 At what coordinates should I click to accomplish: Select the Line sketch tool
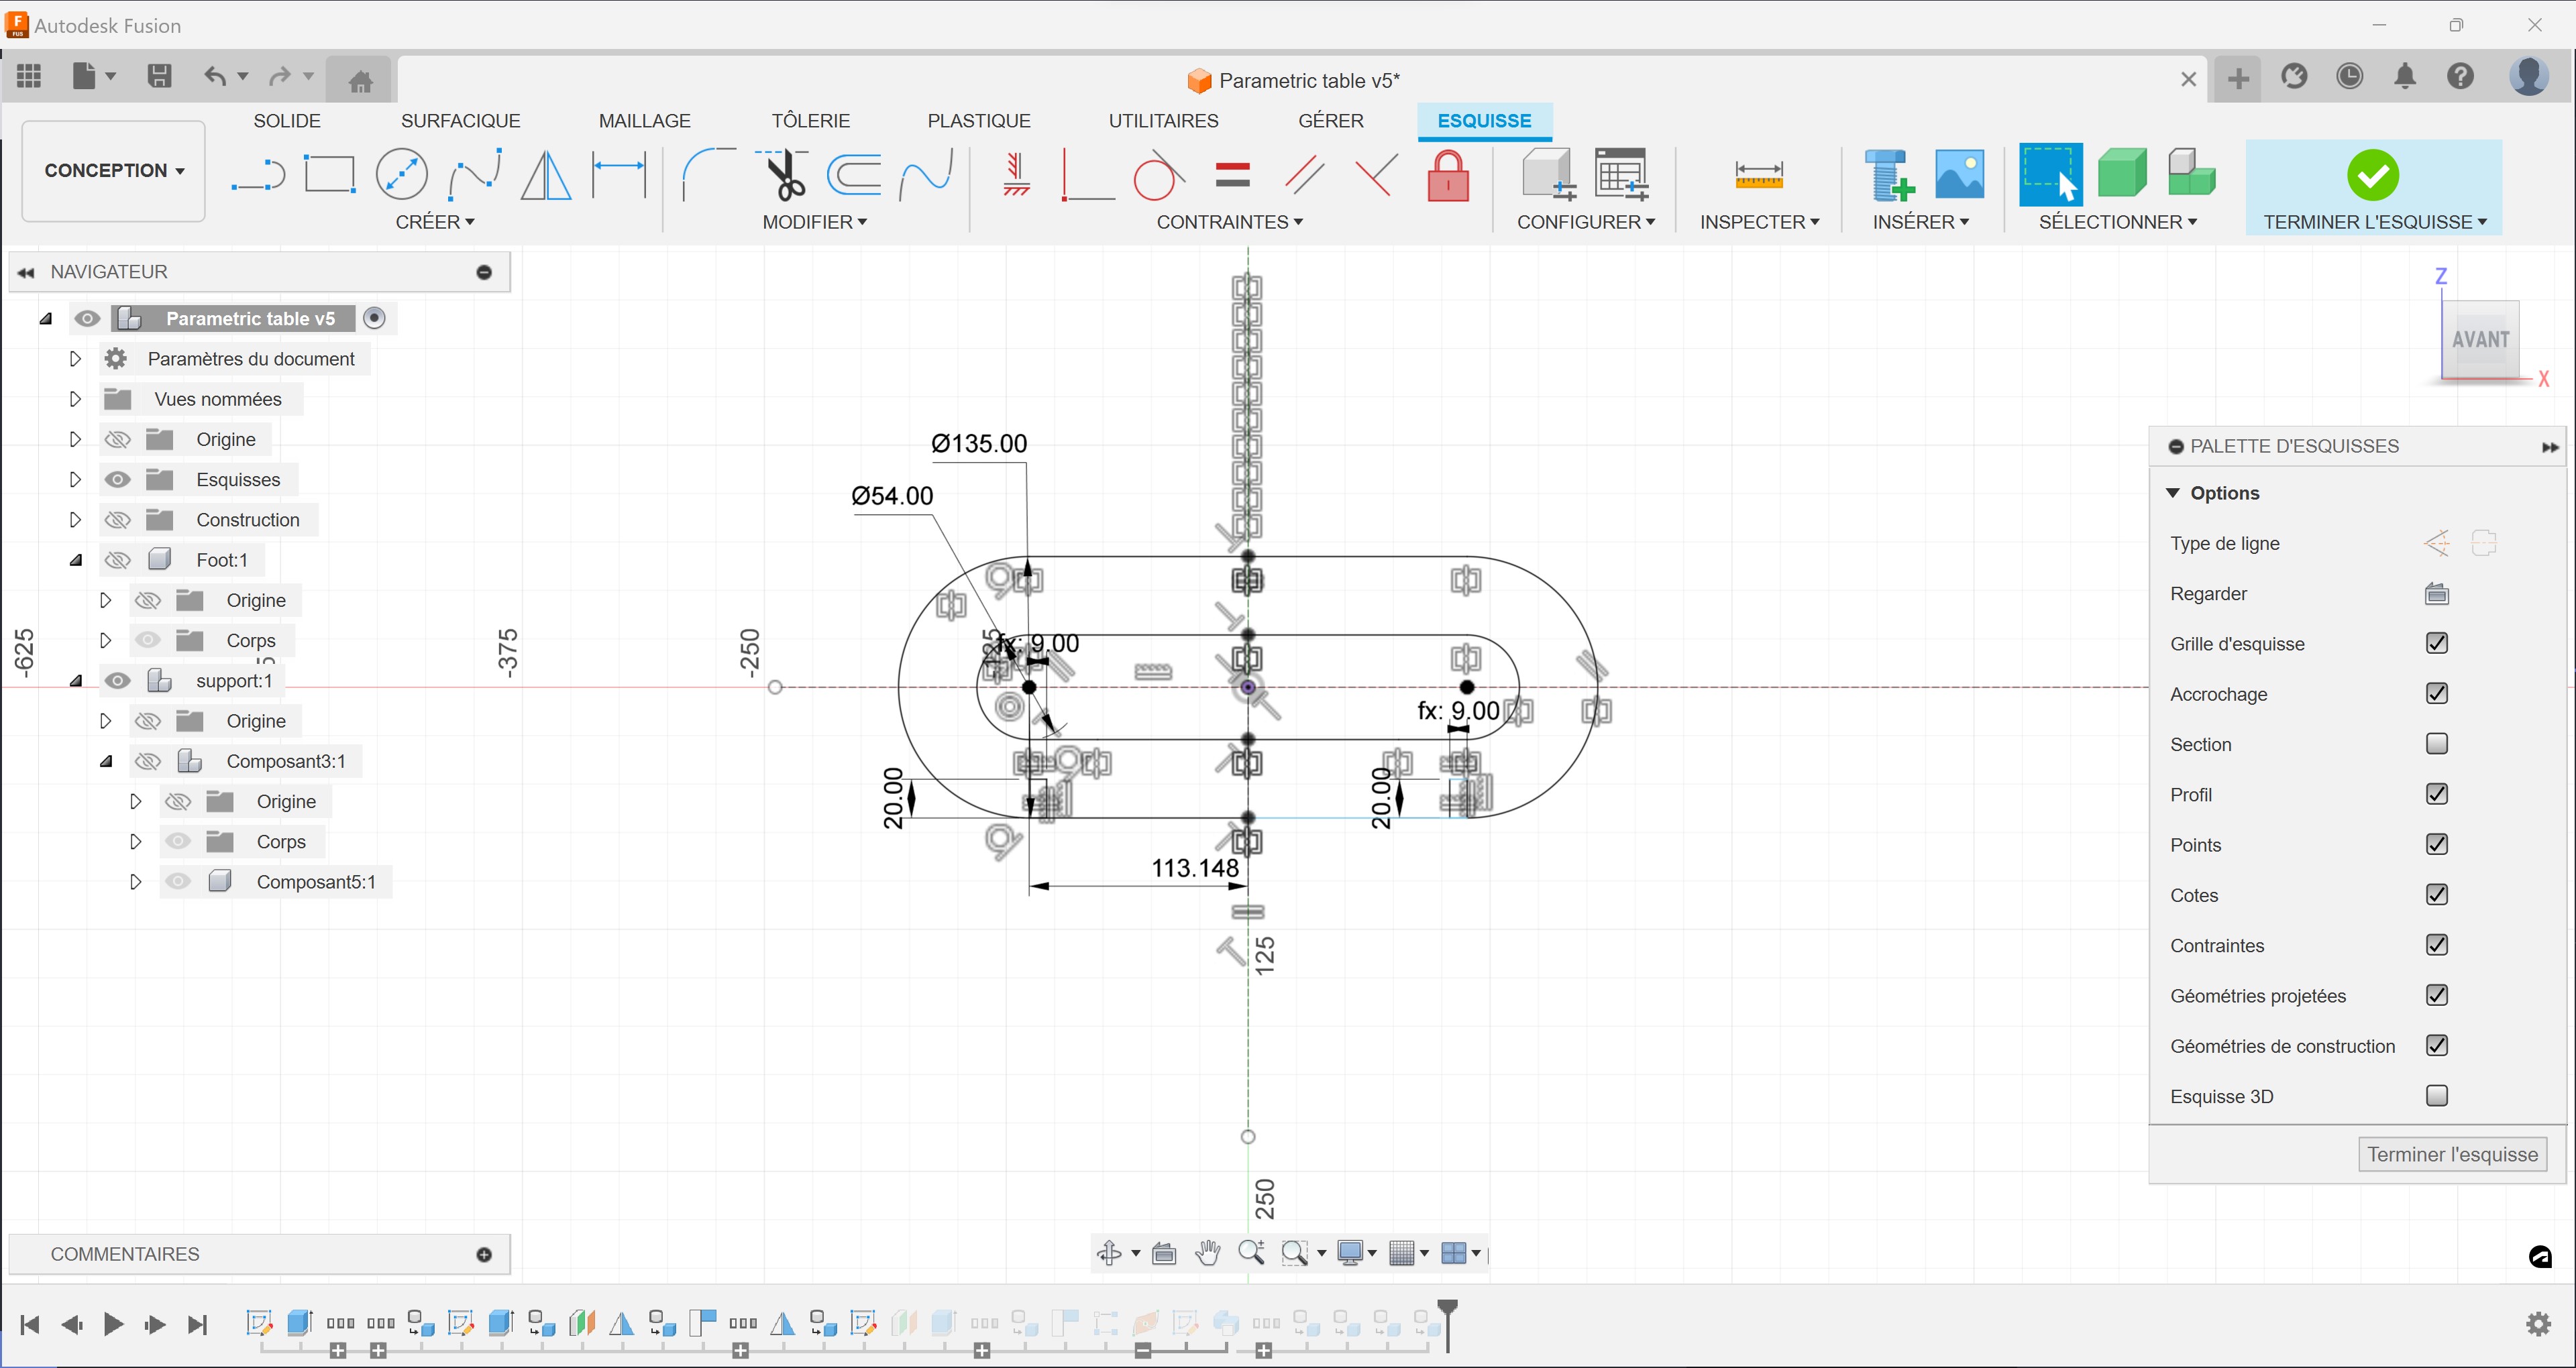pyautogui.click(x=258, y=176)
